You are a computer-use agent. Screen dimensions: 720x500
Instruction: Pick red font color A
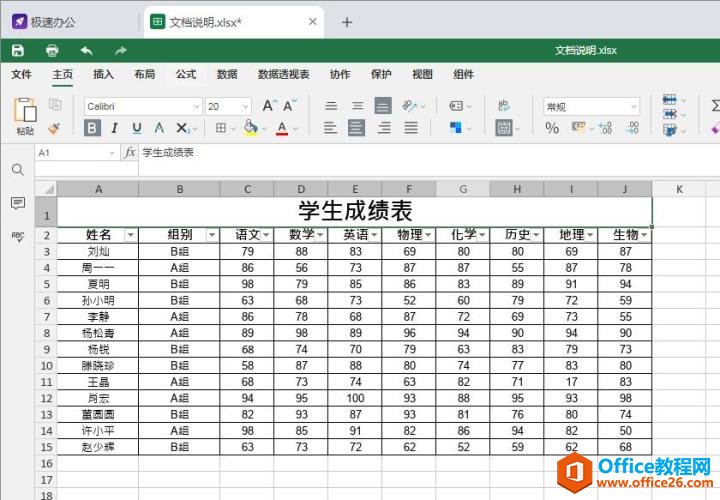coord(282,128)
